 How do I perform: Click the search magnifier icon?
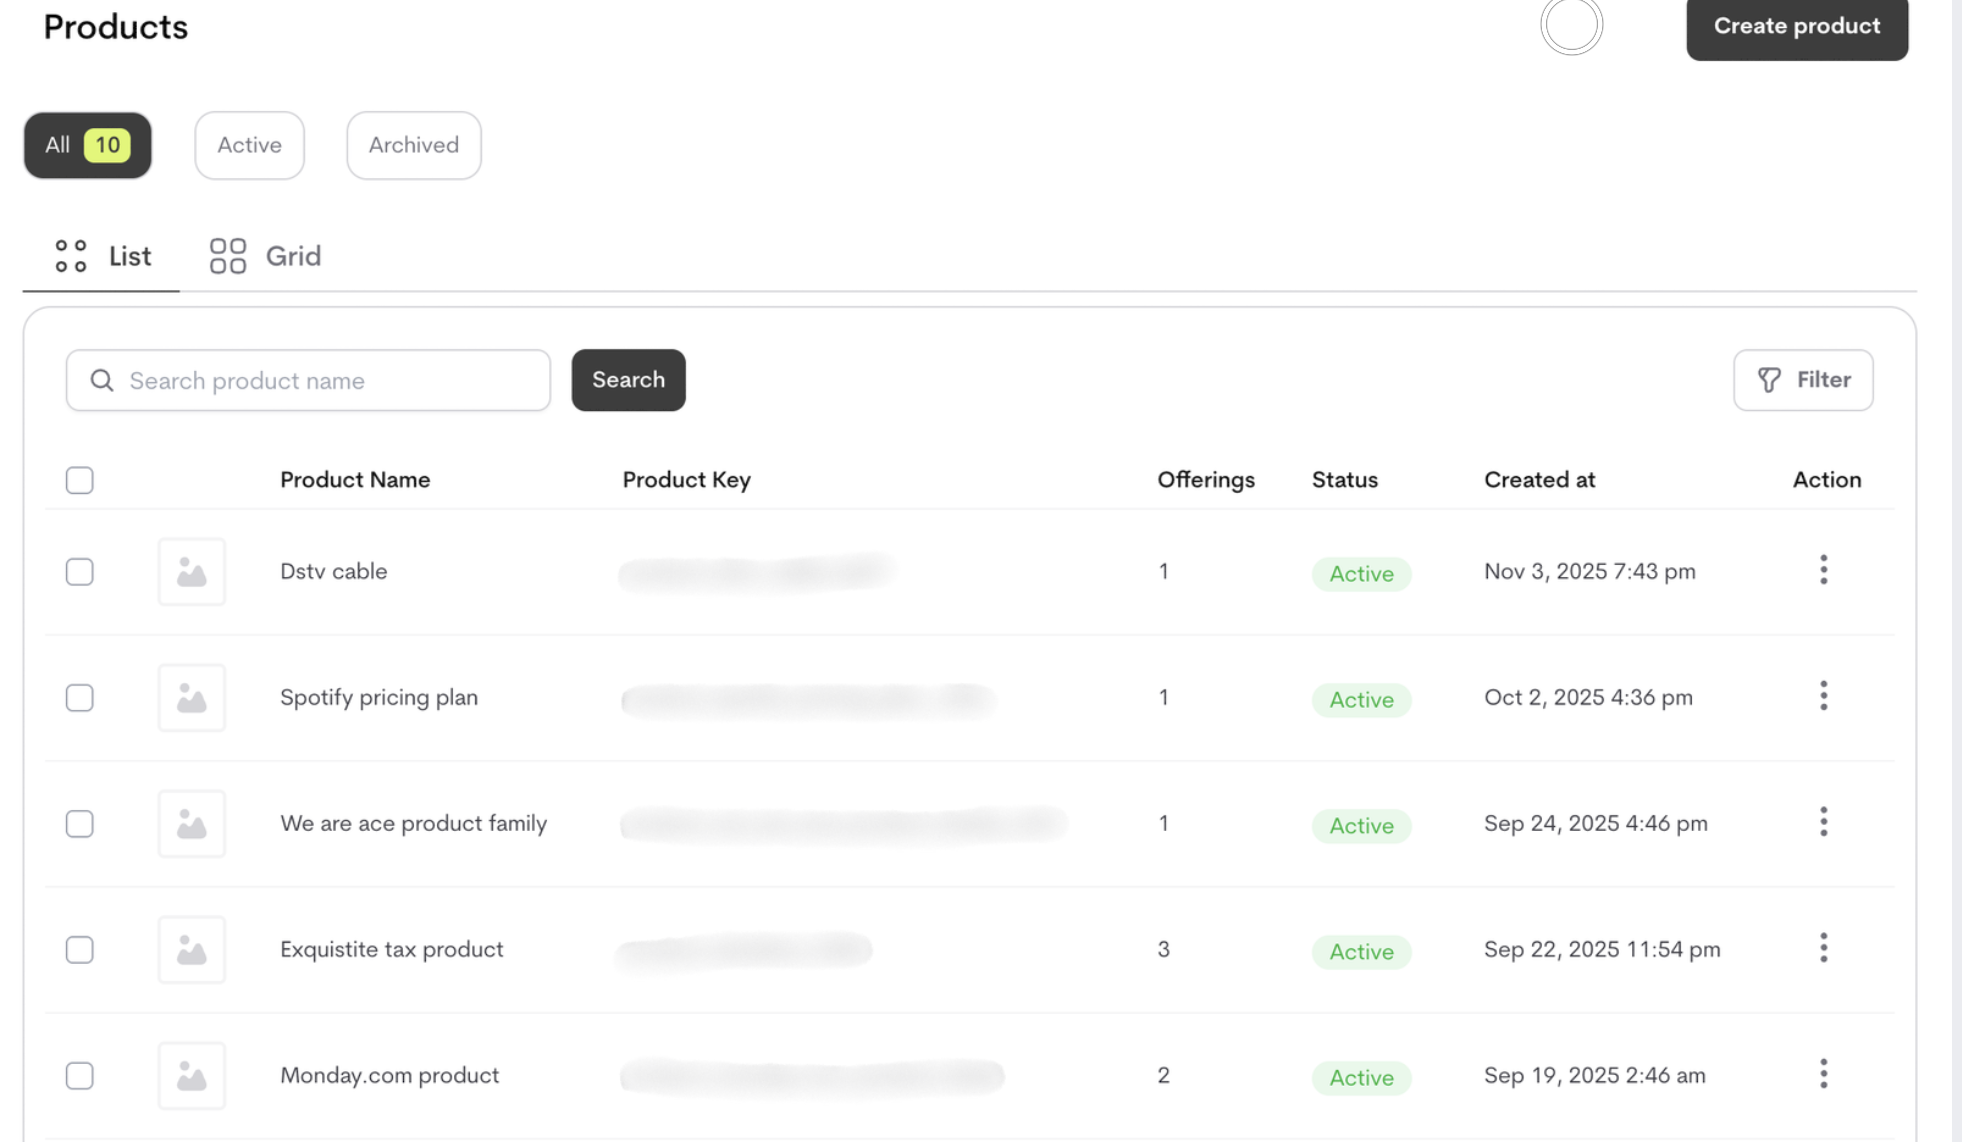tap(101, 380)
